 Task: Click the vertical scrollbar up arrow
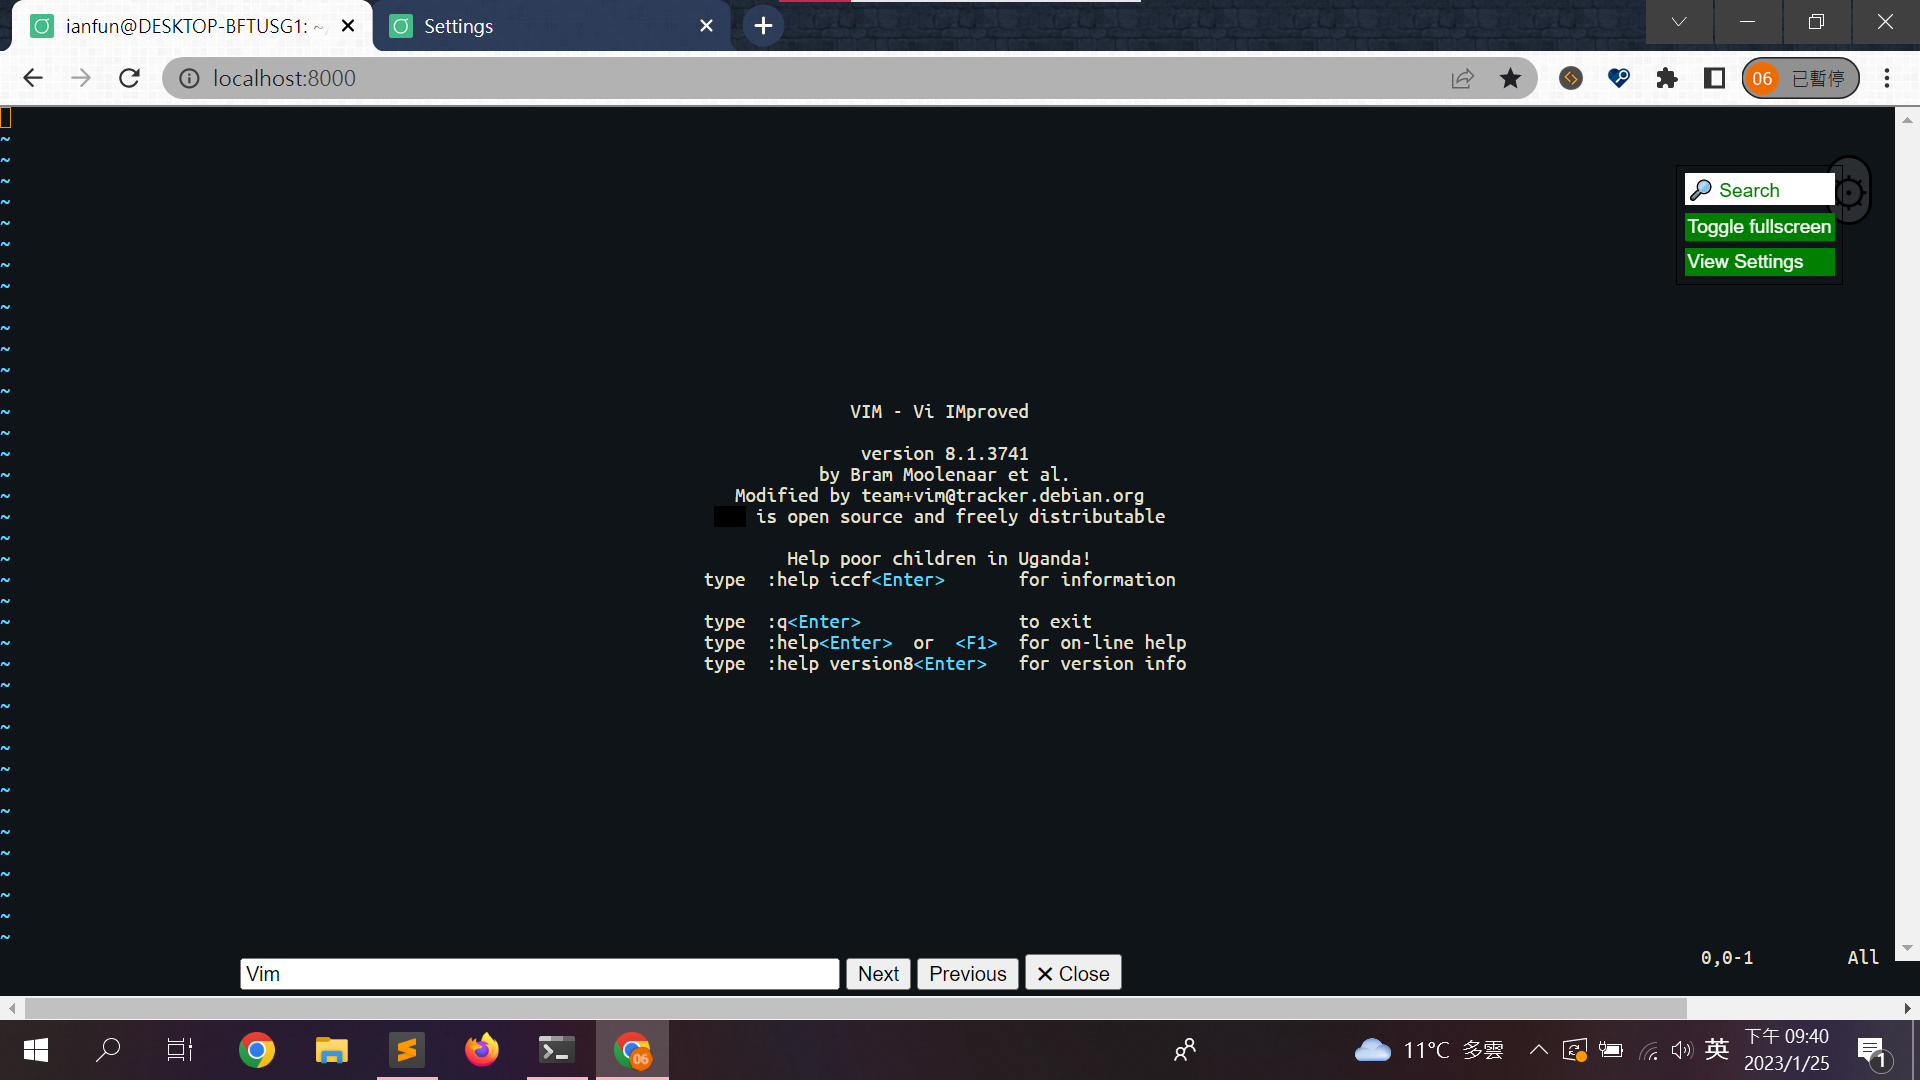click(x=1907, y=119)
